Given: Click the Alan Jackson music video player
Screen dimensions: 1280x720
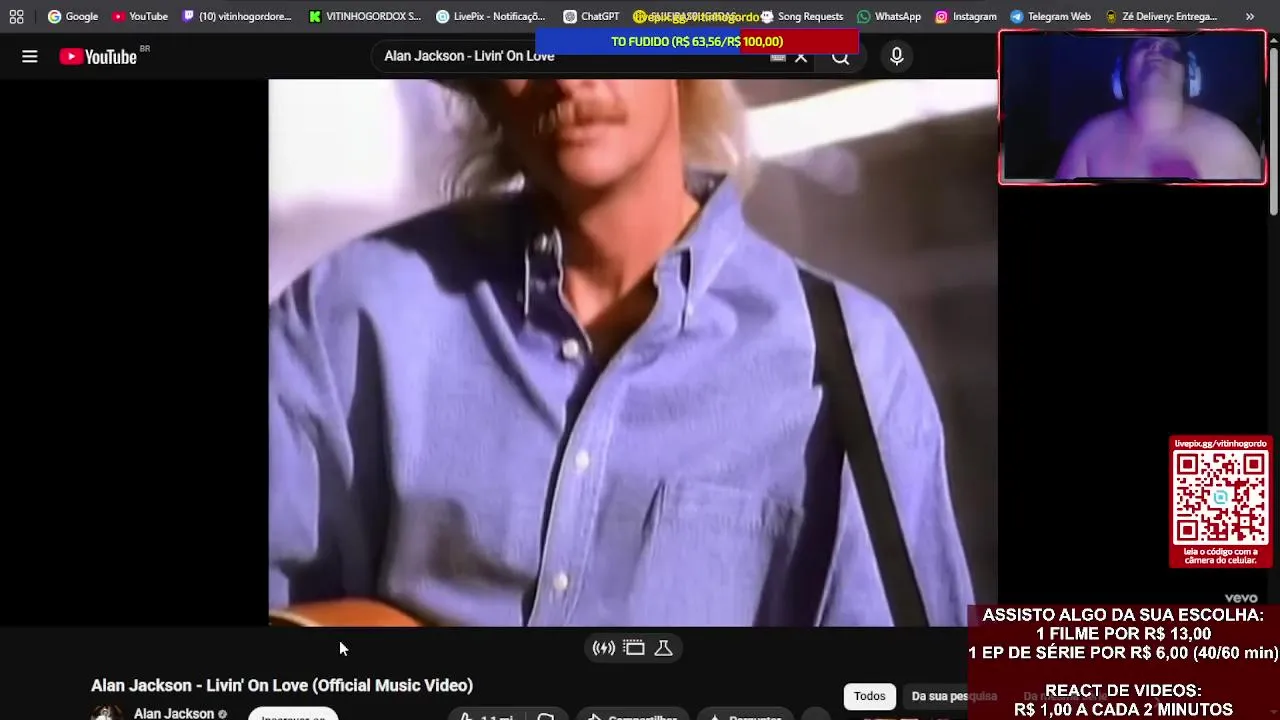Looking at the screenshot, I should tap(633, 352).
